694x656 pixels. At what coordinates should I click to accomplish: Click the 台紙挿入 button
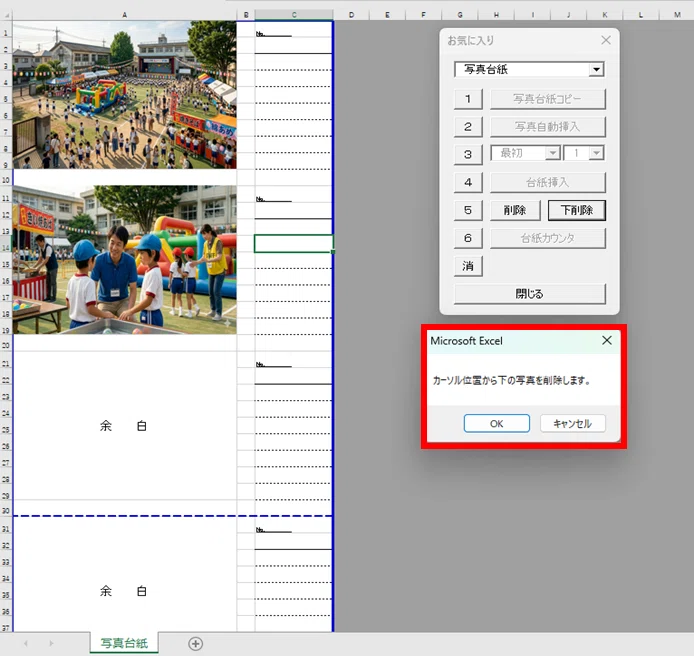pos(547,182)
